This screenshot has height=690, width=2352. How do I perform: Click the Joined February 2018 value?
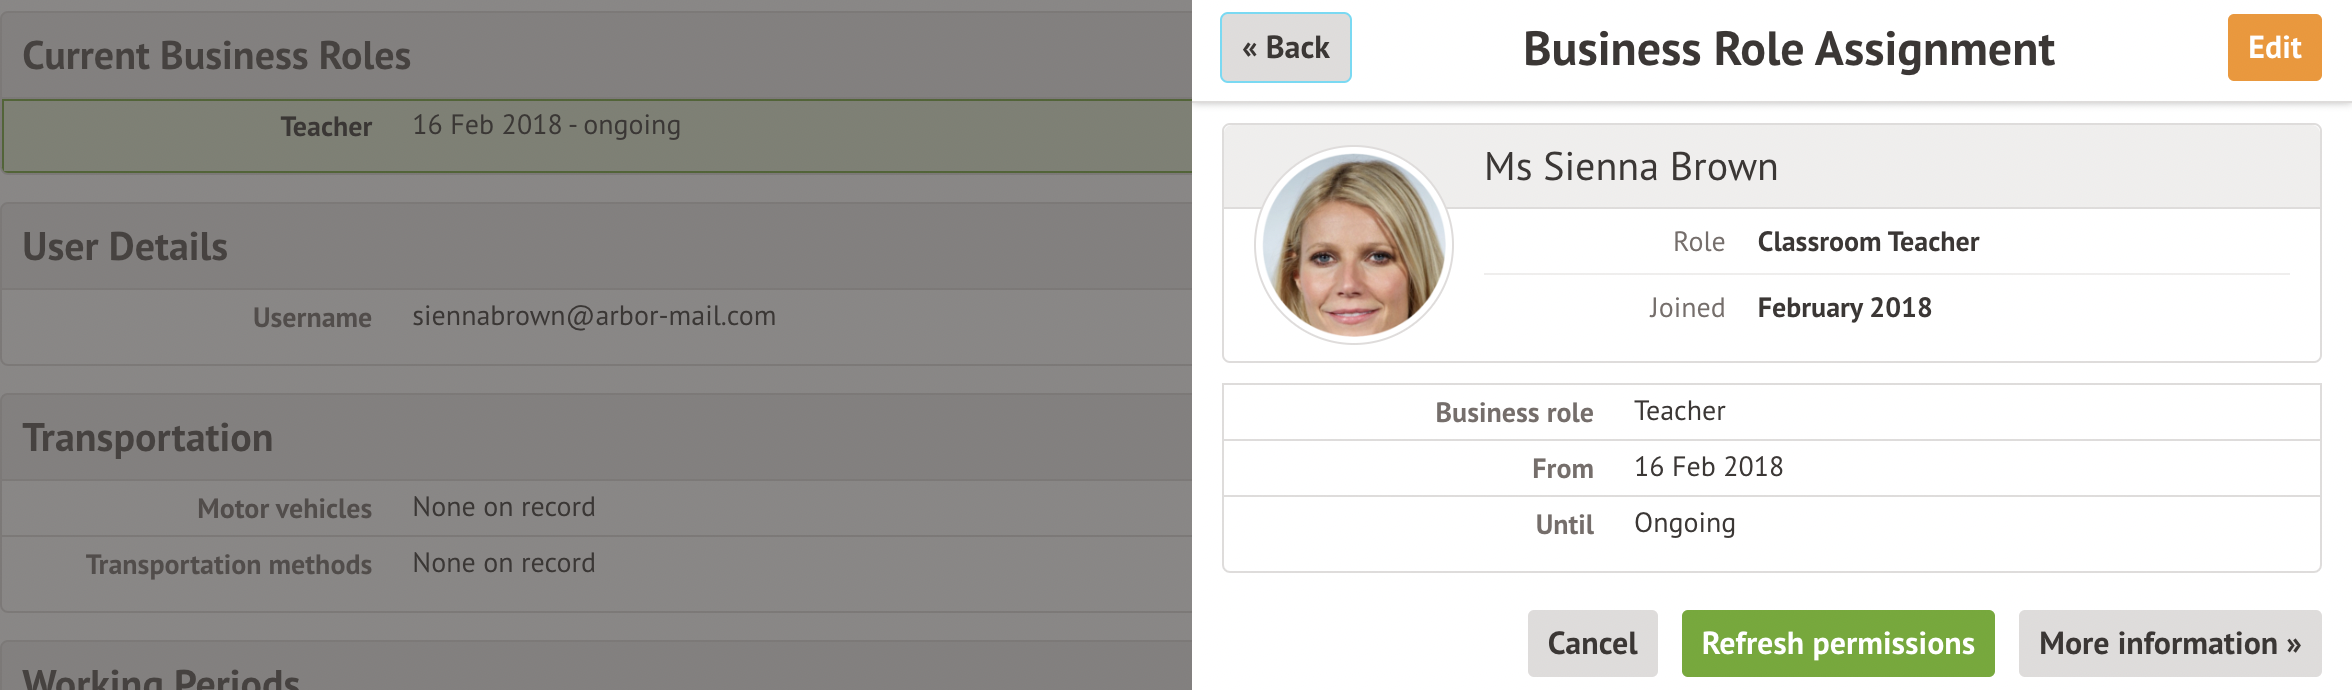click(x=1843, y=308)
